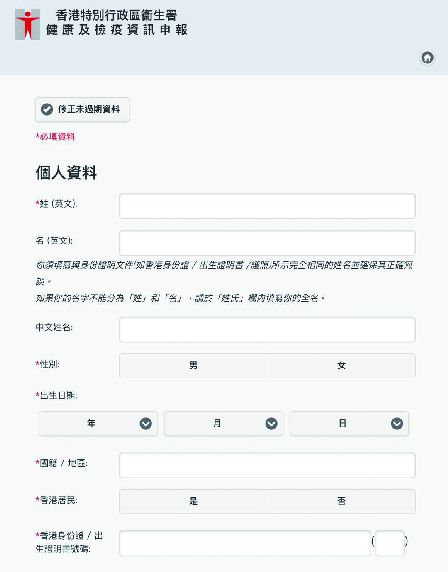448x572 pixels.
Task: Focus the 名 (英文) given name field
Action: click(267, 243)
